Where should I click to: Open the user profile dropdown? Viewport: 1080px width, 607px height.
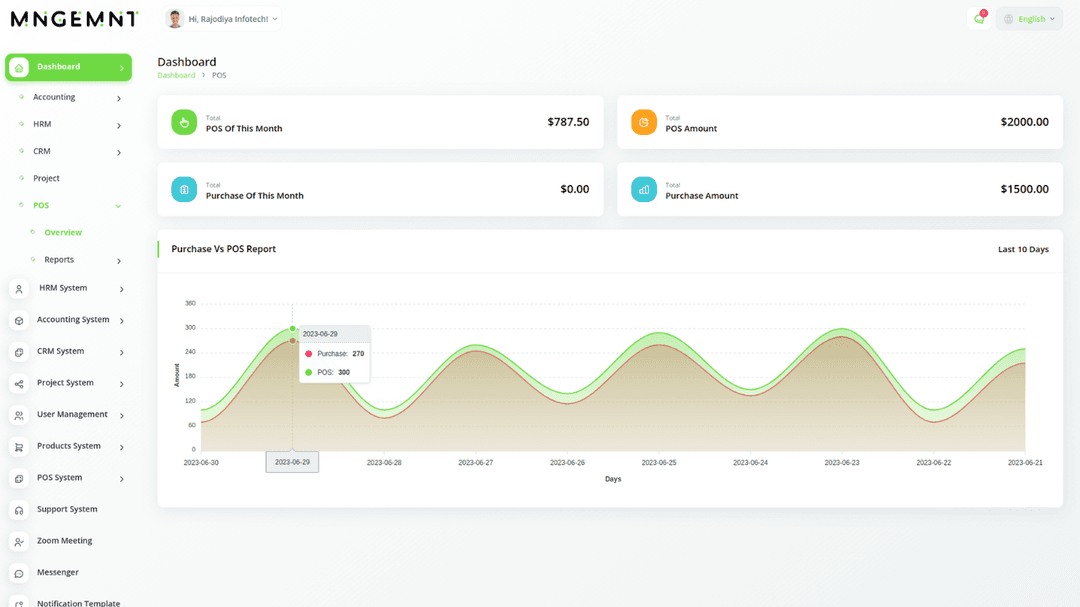222,19
